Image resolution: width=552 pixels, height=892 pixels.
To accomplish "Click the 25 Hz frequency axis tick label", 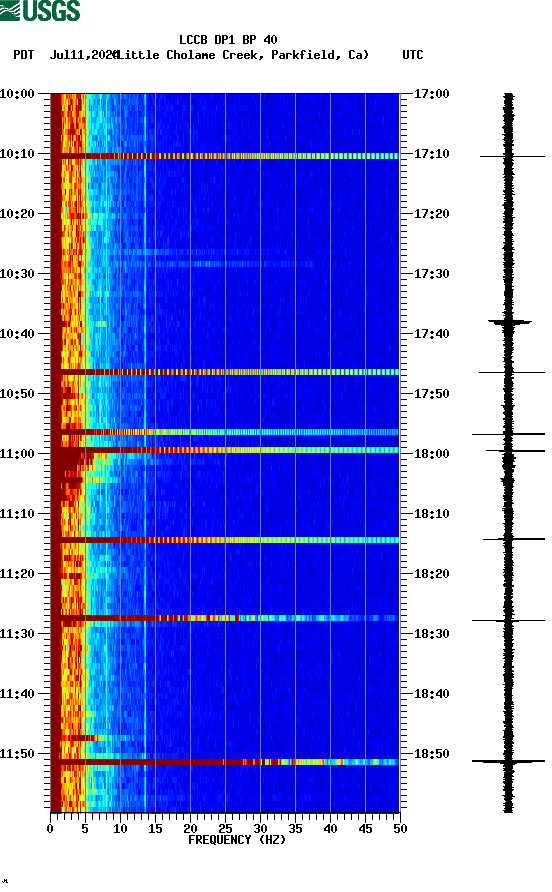I will pos(225,829).
